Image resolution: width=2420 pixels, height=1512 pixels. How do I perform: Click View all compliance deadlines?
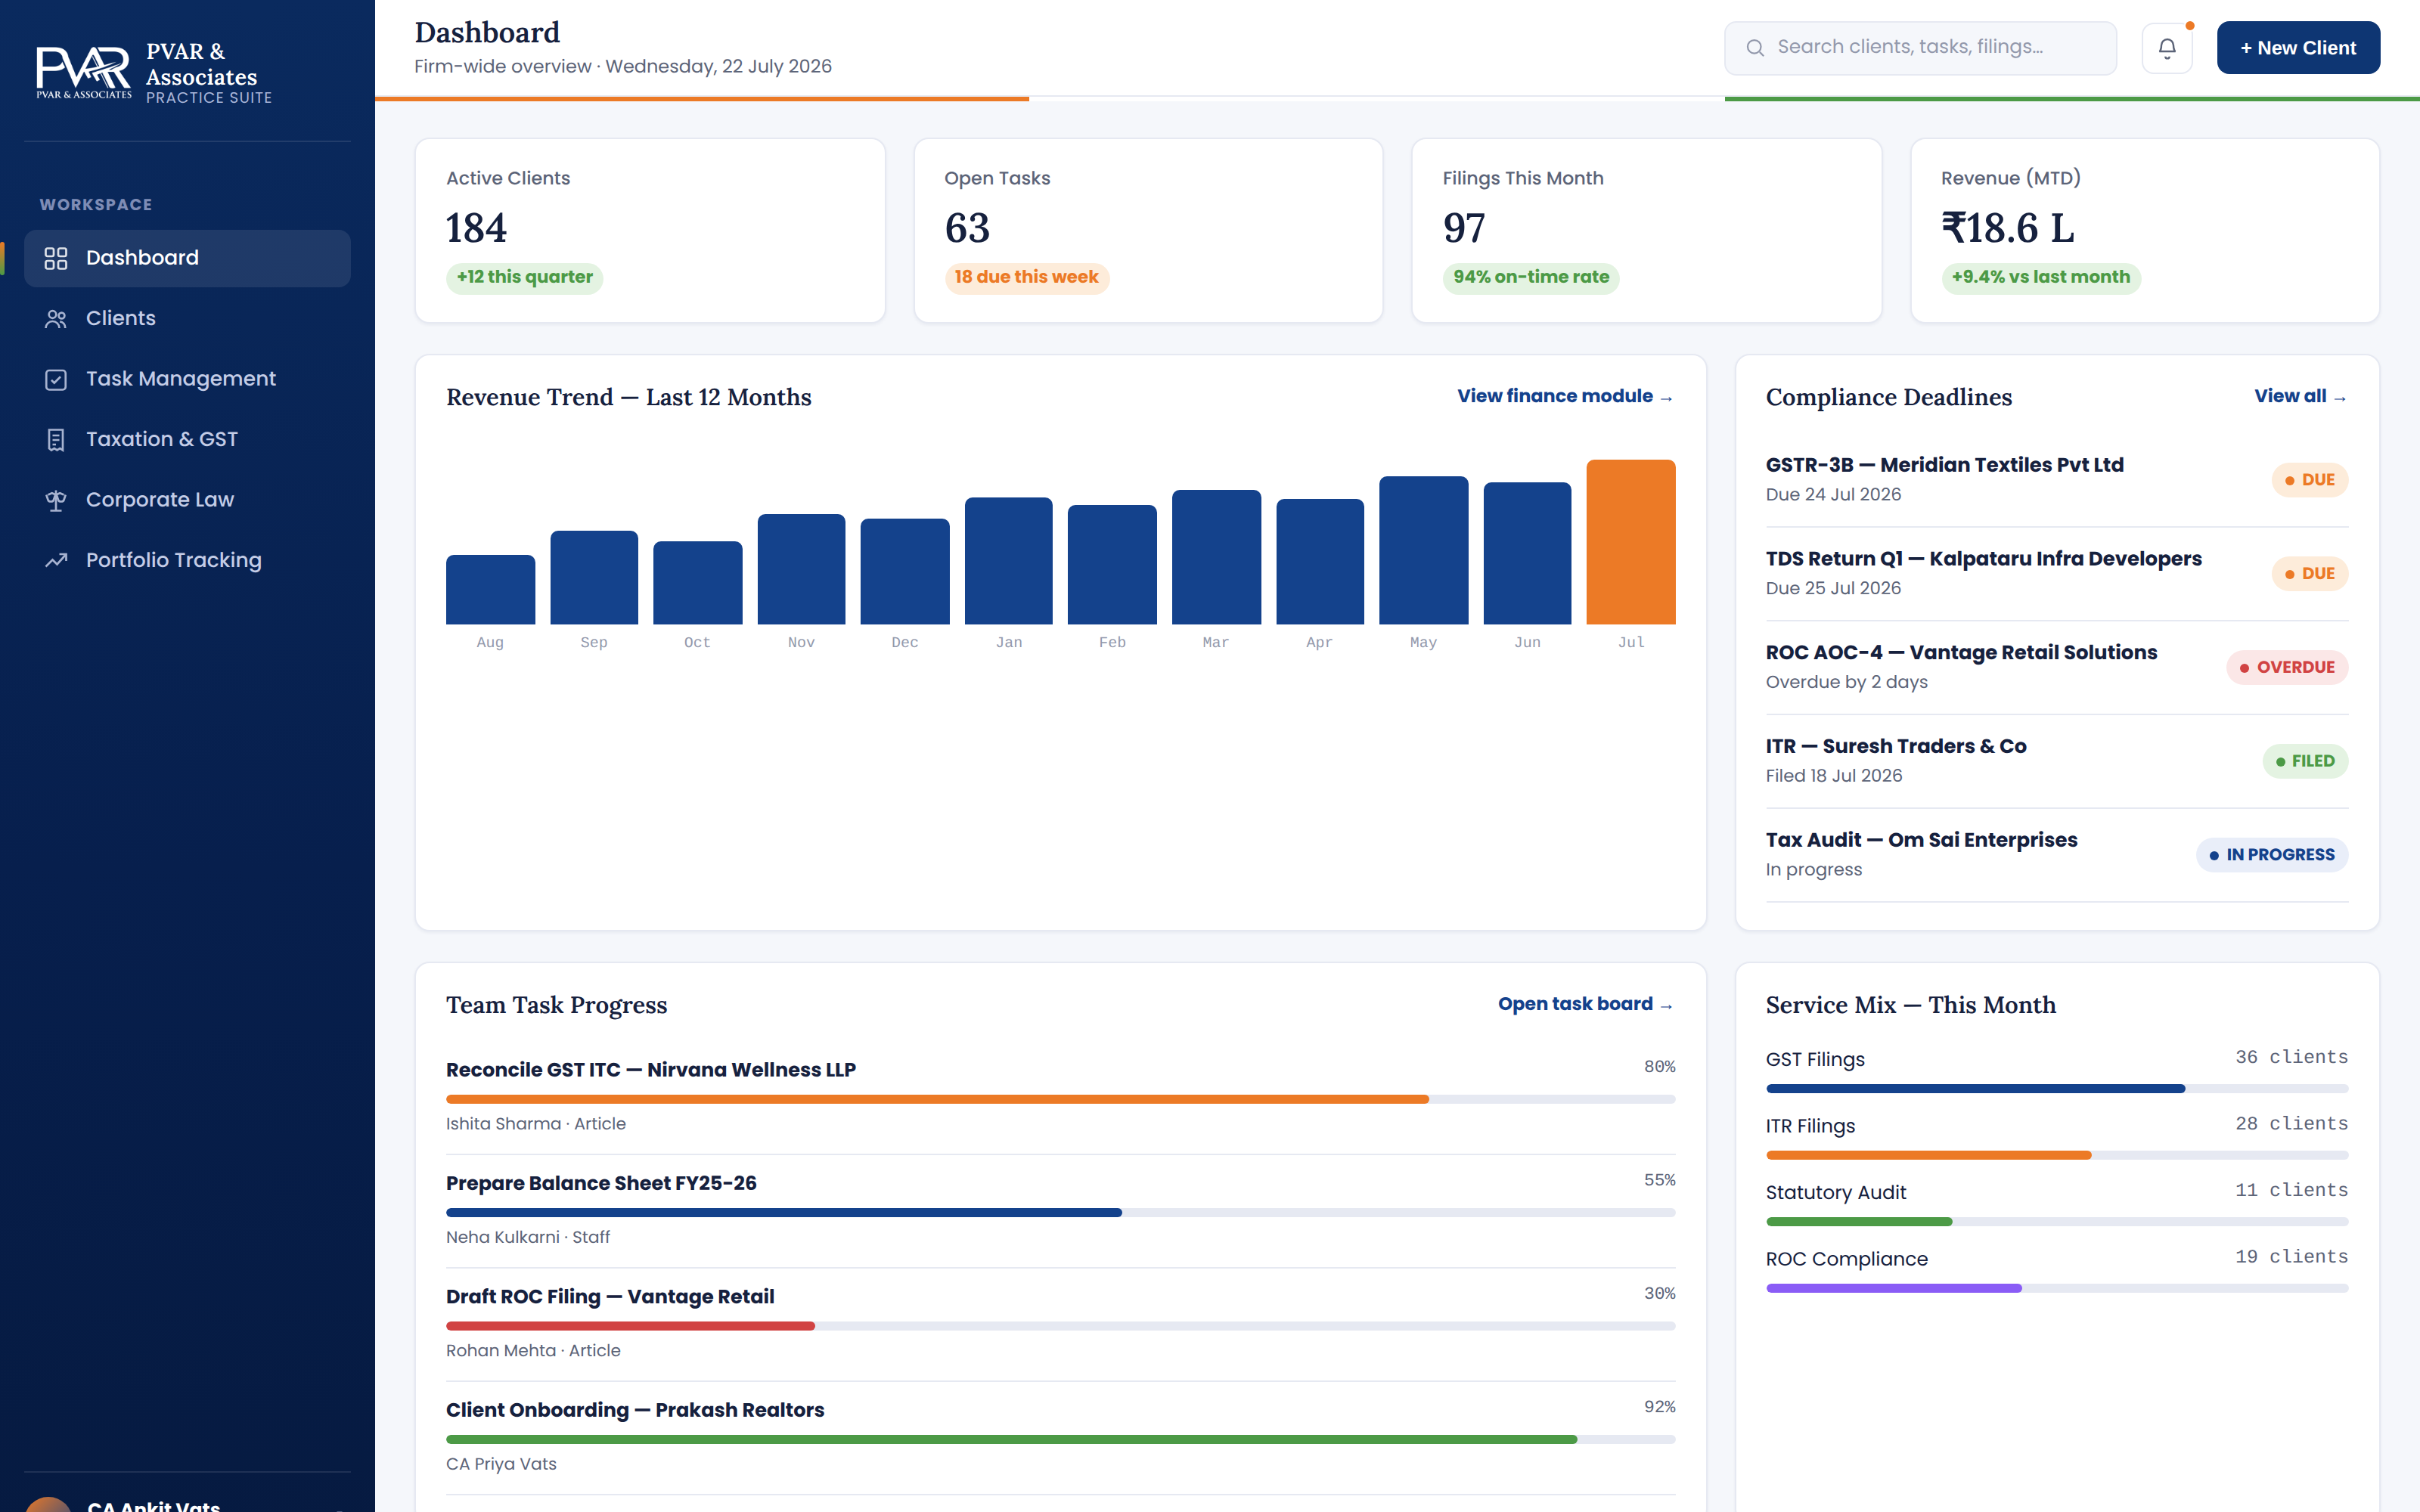click(2300, 397)
